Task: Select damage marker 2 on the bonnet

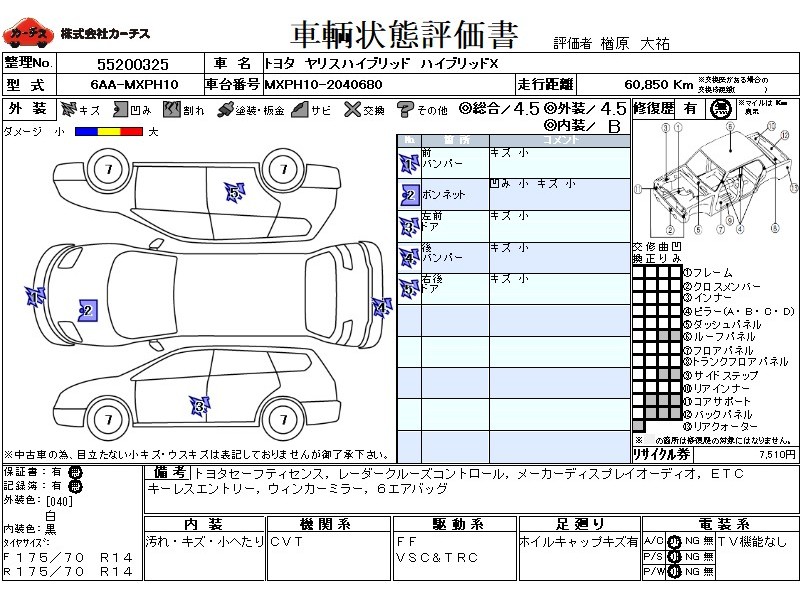Action: pyautogui.click(x=87, y=311)
